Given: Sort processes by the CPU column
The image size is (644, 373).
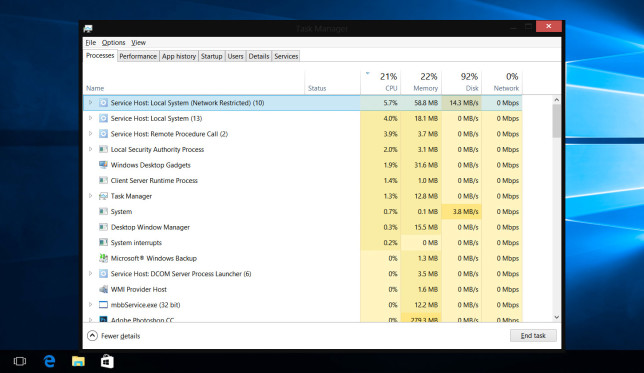Looking at the screenshot, I should coord(380,82).
